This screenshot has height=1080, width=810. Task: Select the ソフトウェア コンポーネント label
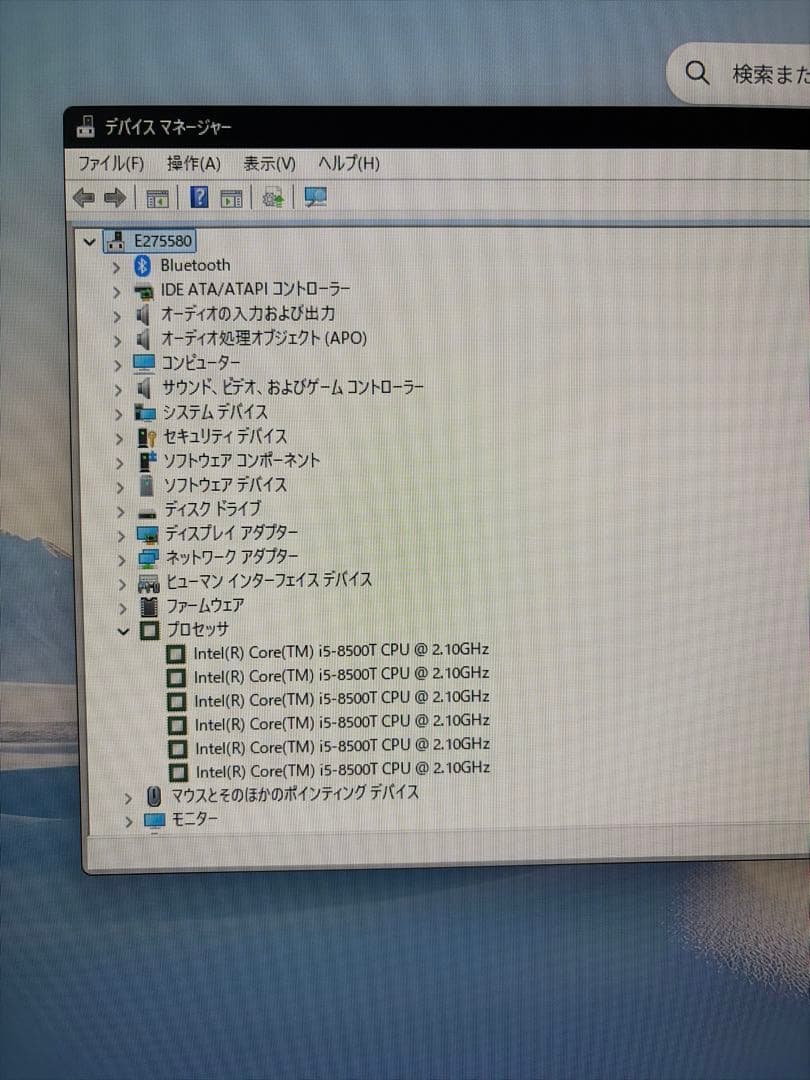click(x=242, y=460)
